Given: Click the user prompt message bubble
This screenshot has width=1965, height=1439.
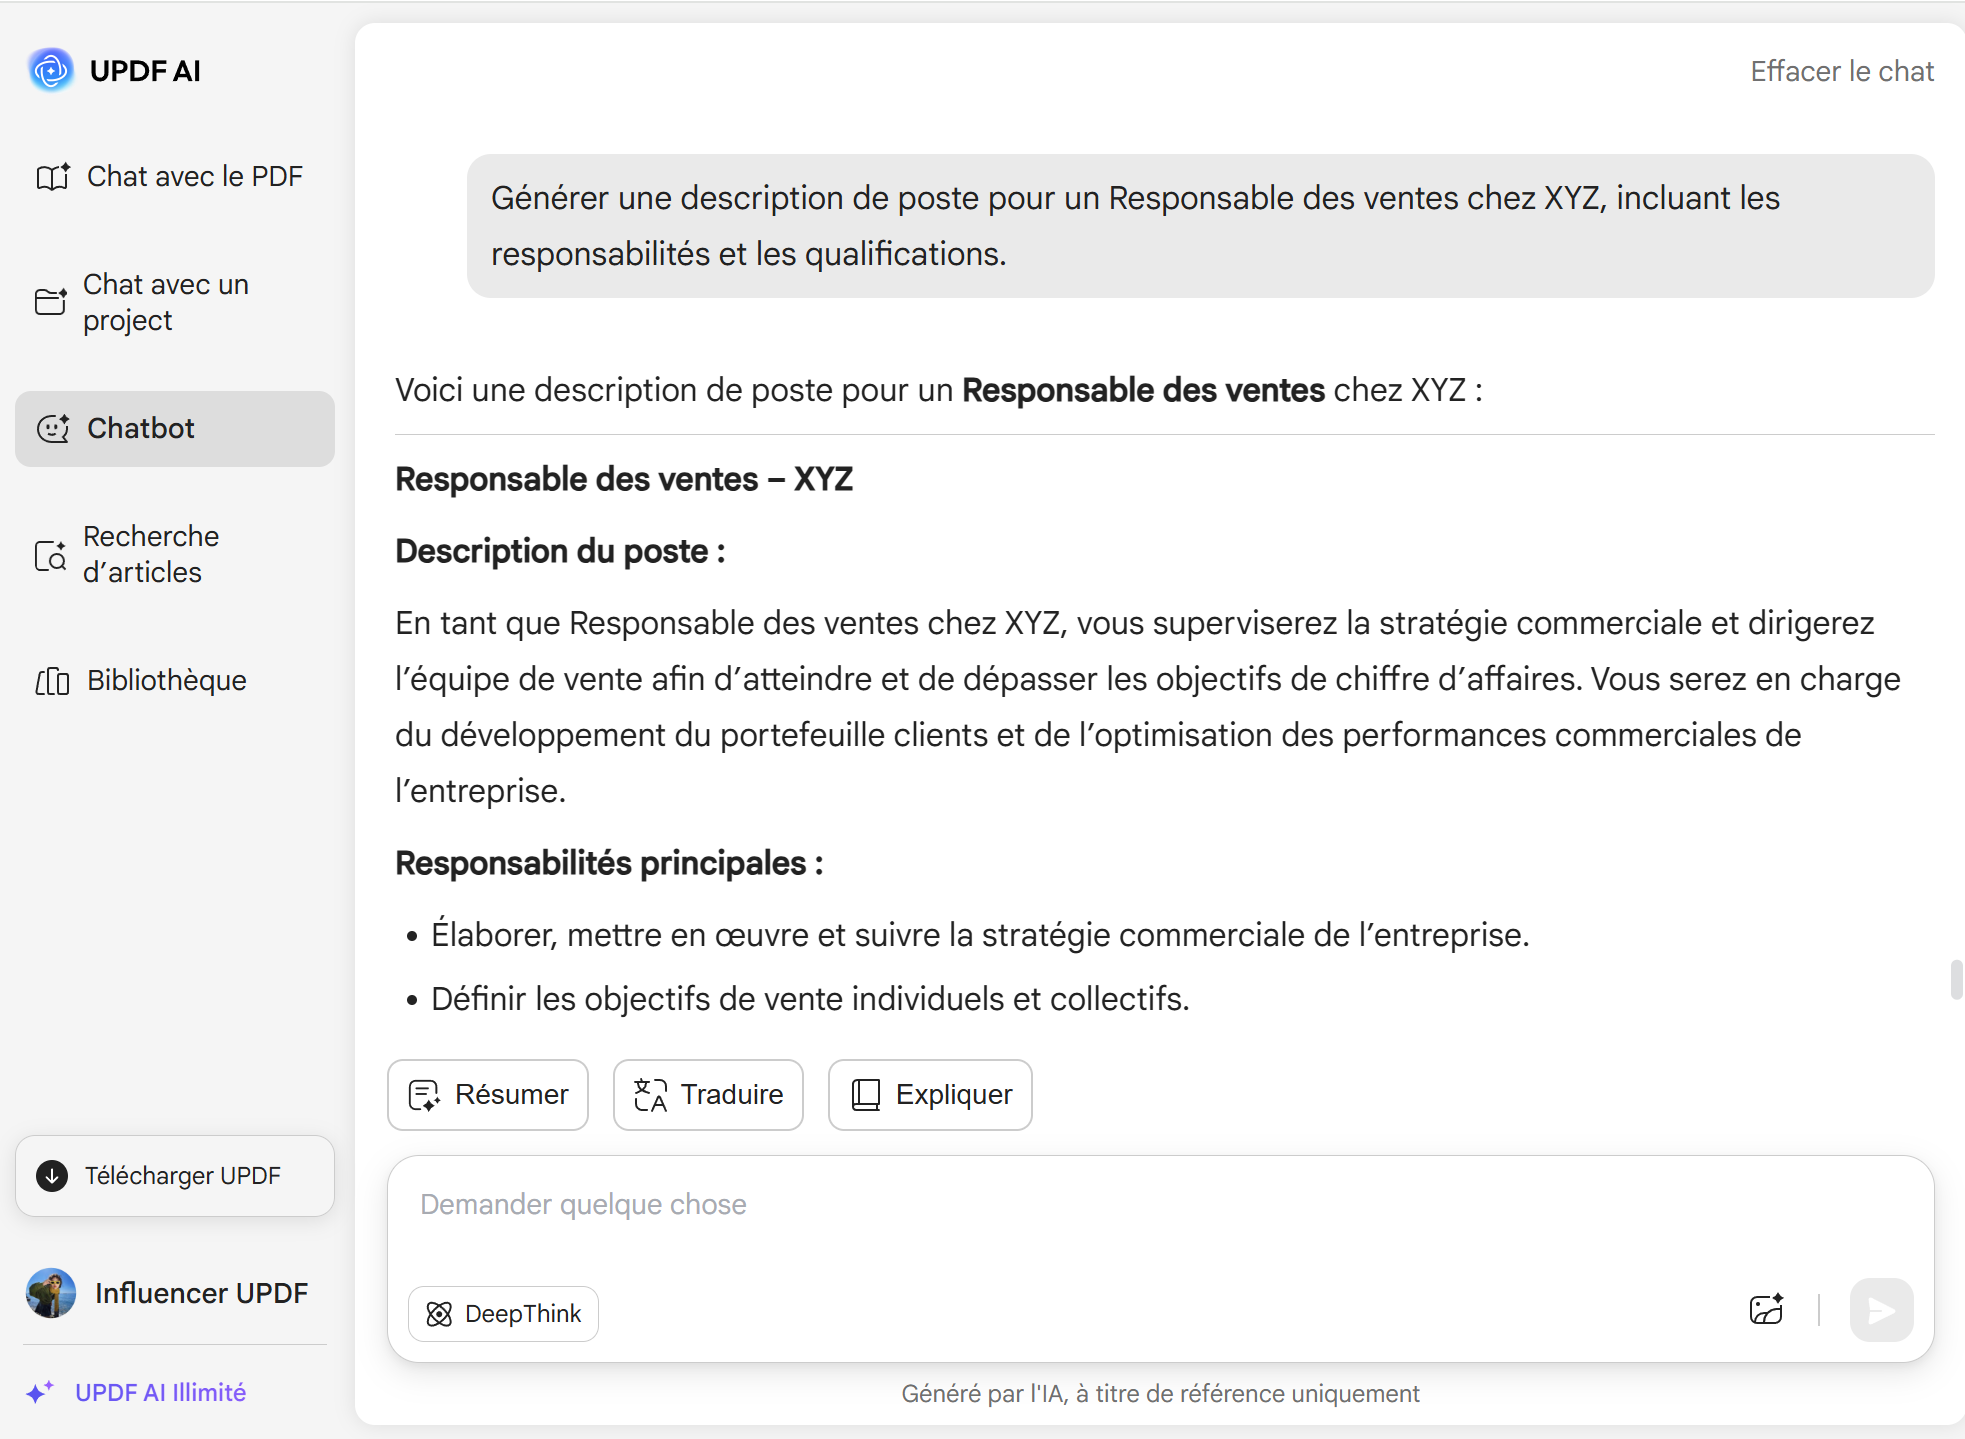Looking at the screenshot, I should [x=1200, y=226].
